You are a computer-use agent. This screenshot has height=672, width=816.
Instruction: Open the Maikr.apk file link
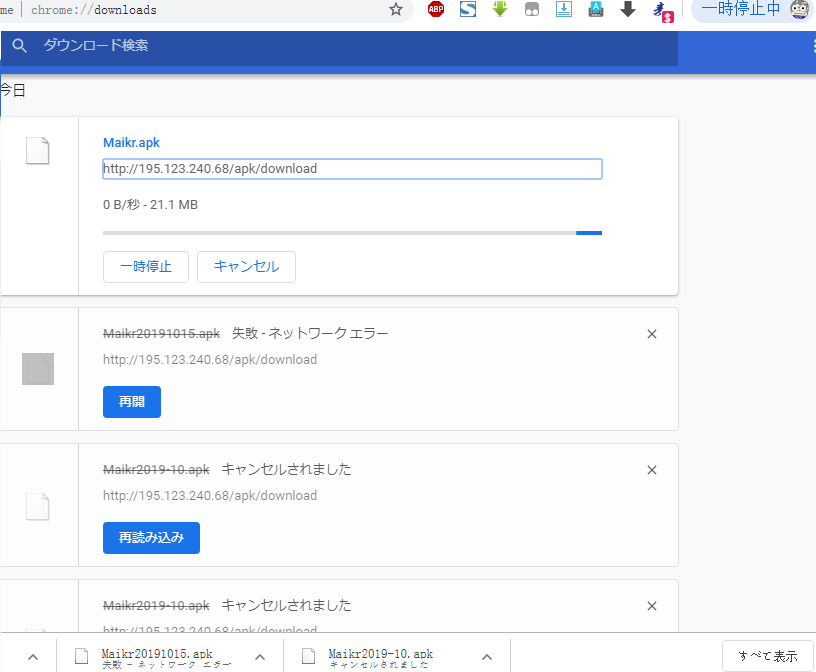click(131, 143)
